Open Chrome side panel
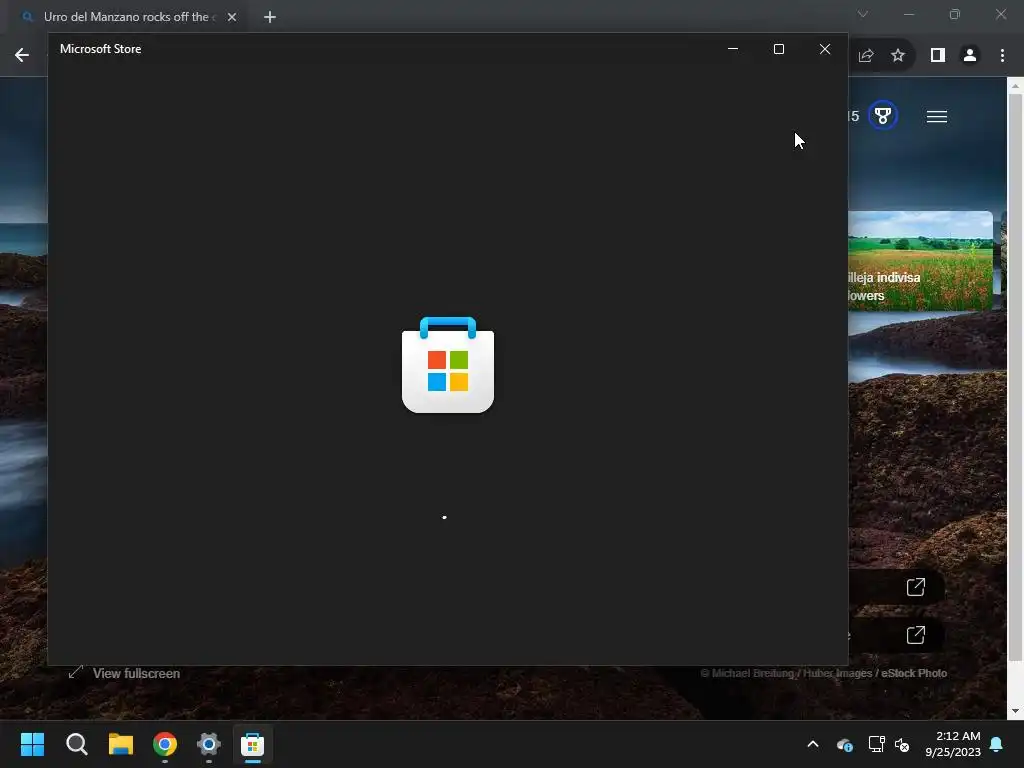Viewport: 1024px width, 768px height. pyautogui.click(x=938, y=56)
